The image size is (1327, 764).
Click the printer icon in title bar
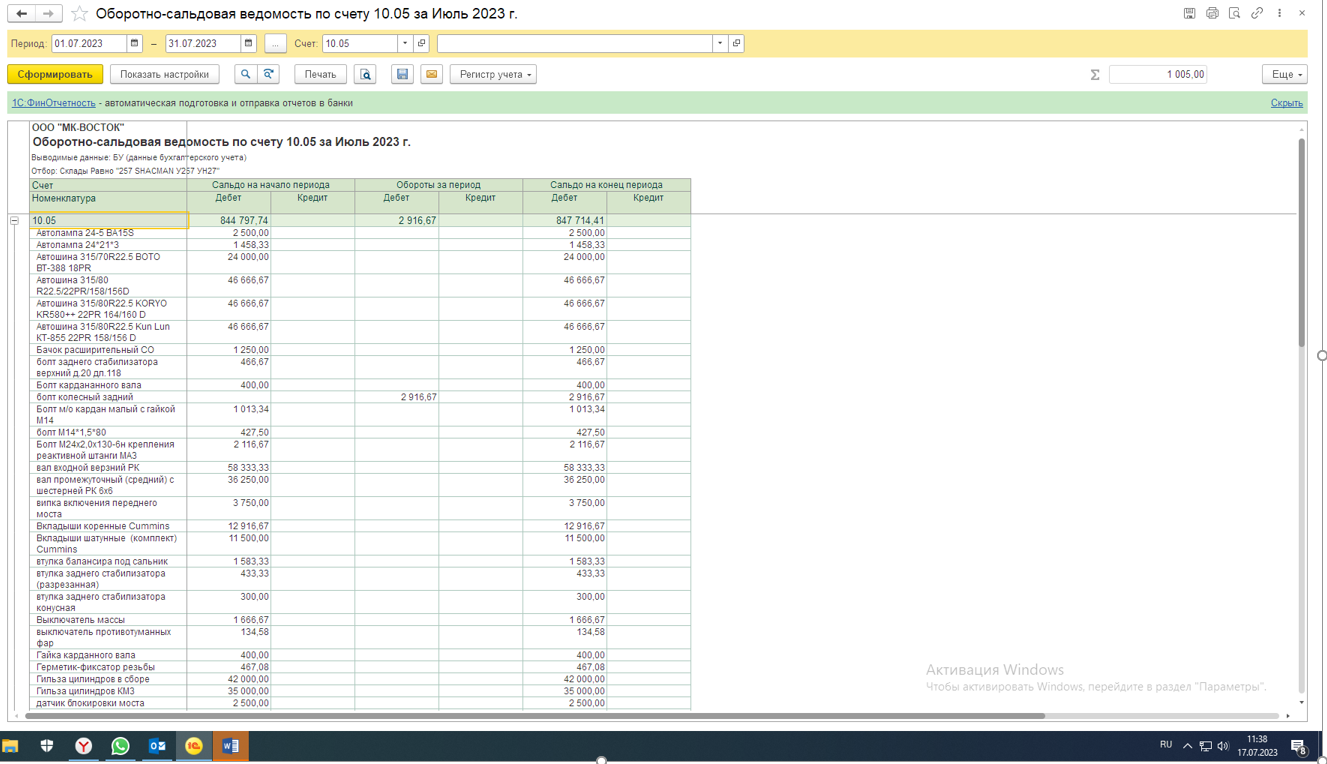pyautogui.click(x=1212, y=13)
